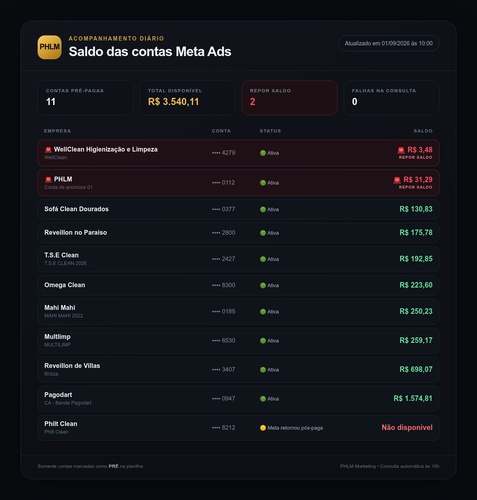Viewport: 477px width, 500px height.
Task: Click the Empresa column header
Action: pos(57,131)
